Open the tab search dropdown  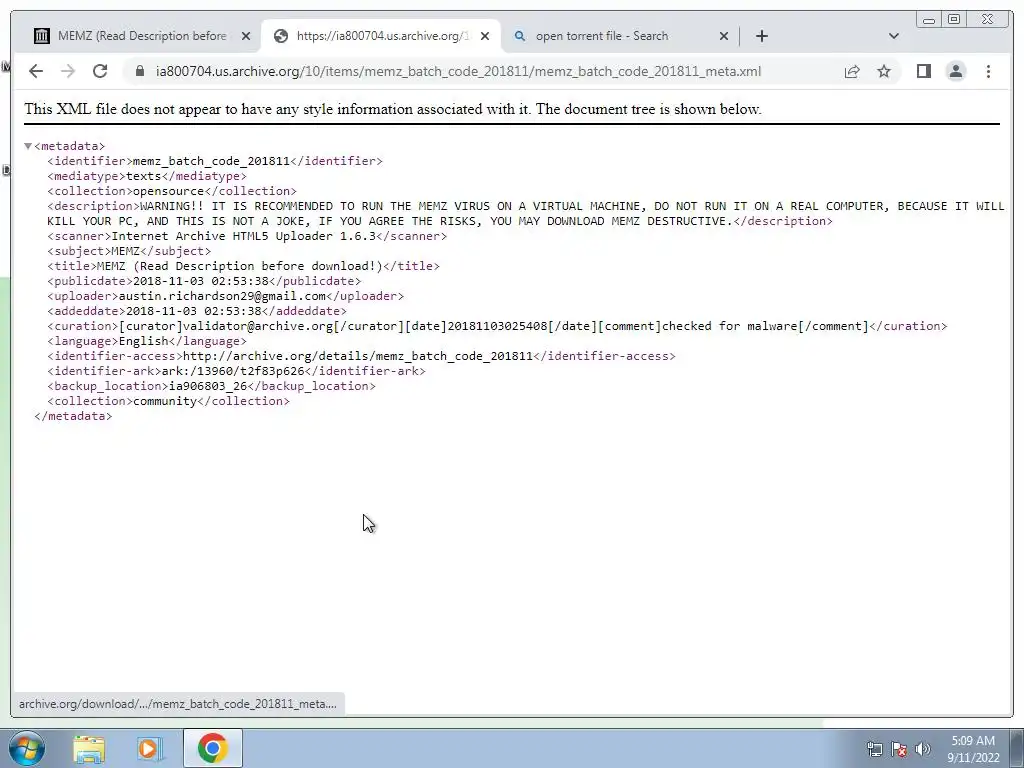893,36
